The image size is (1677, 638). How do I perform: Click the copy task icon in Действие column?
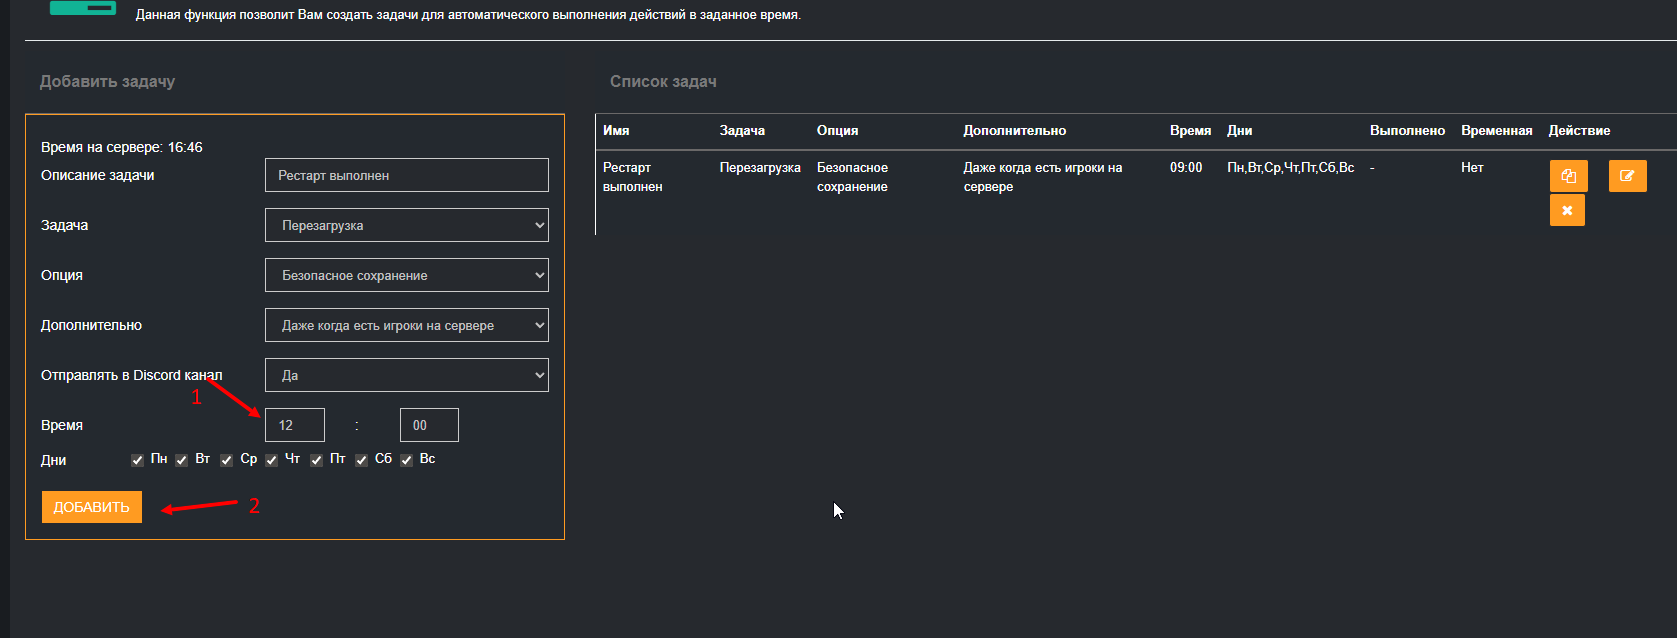(1568, 176)
